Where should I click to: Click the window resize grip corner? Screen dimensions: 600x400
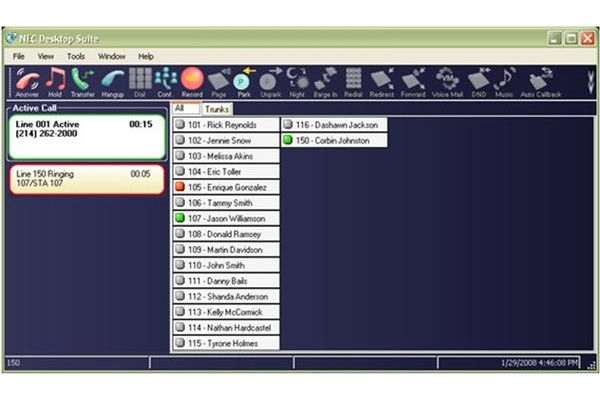point(591,365)
